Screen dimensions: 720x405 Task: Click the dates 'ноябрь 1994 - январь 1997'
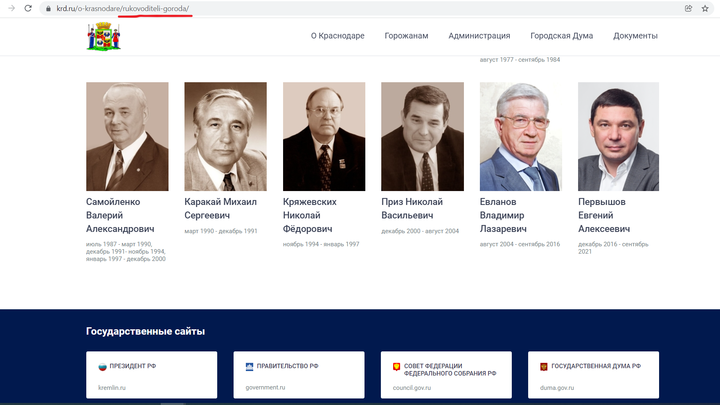pos(321,244)
